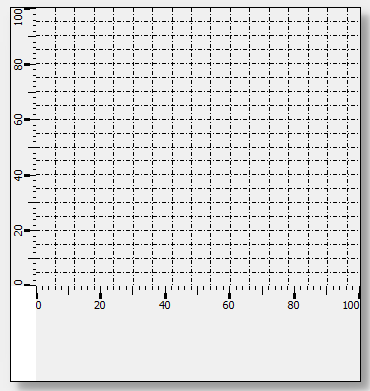The image size is (370, 391).
Task: Click the y-axis label 100
Action: click(17, 17)
